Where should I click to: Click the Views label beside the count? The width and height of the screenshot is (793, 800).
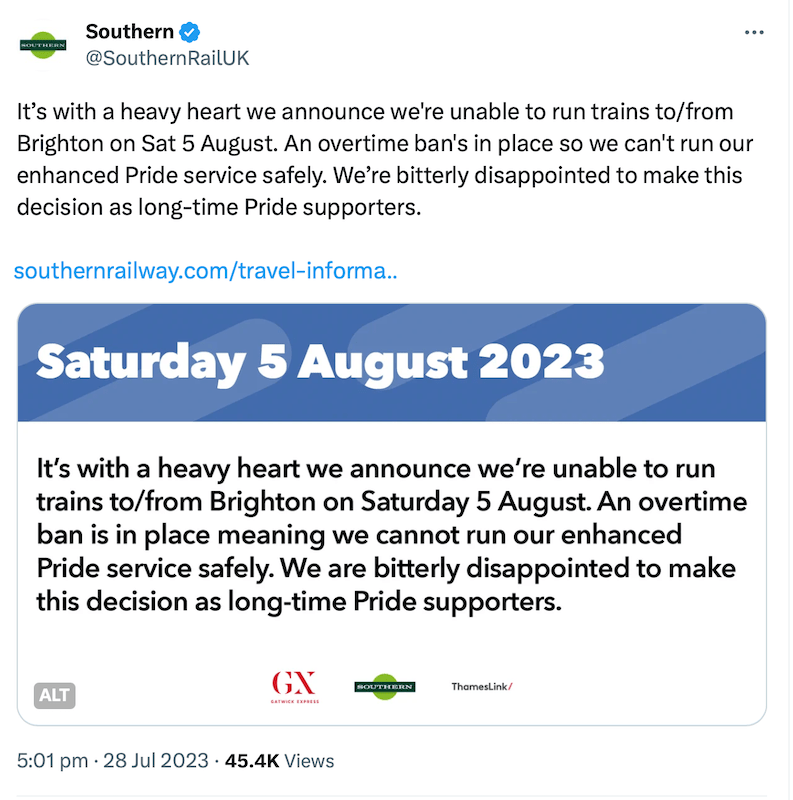coord(310,761)
